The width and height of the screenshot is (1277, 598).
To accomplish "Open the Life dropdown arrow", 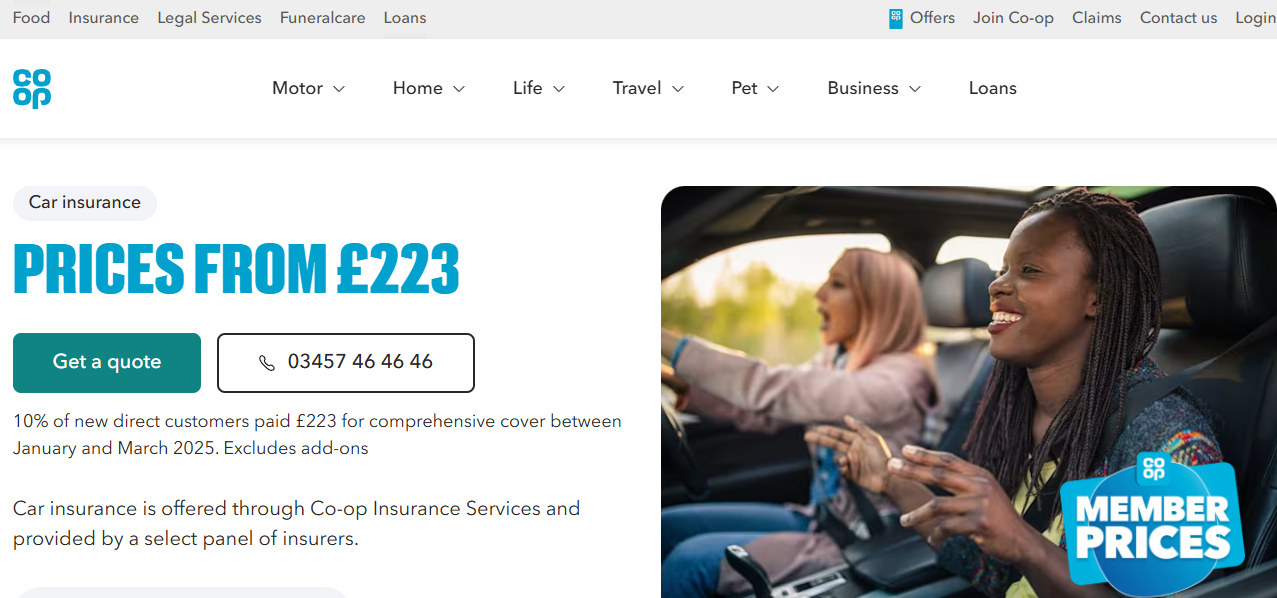I will (559, 89).
